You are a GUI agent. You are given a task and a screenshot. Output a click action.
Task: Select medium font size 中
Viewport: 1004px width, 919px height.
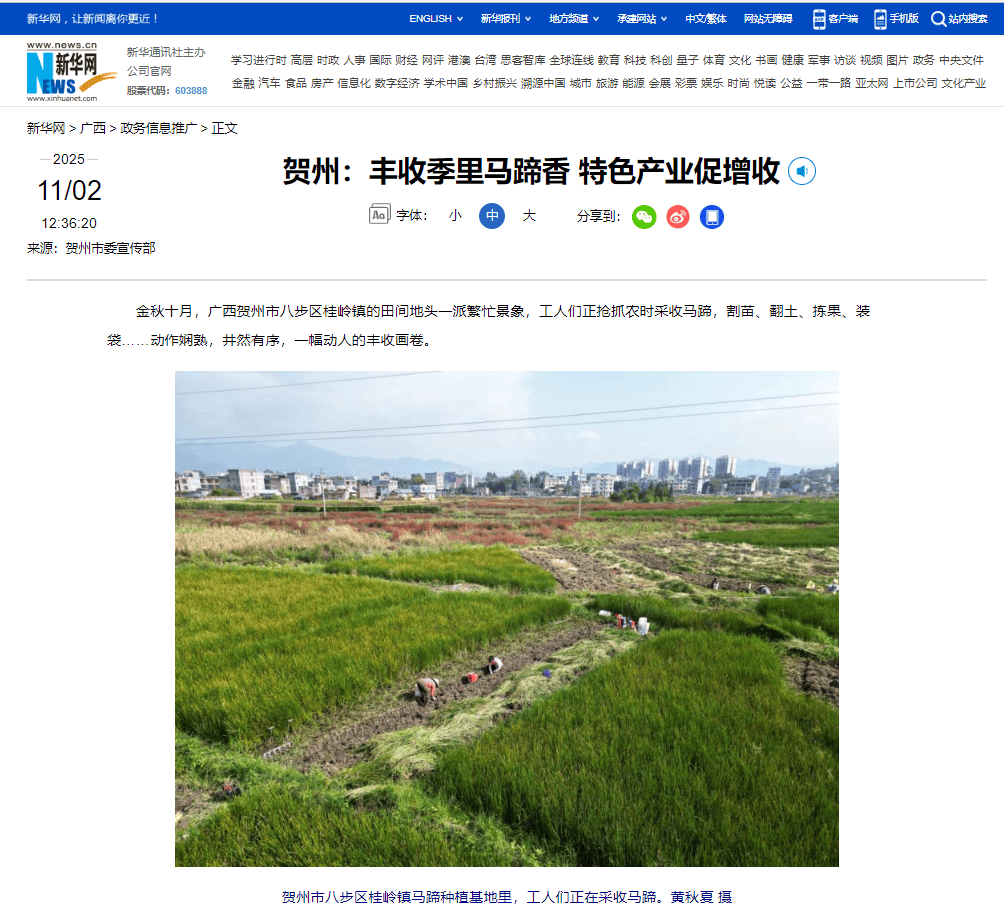(492, 215)
